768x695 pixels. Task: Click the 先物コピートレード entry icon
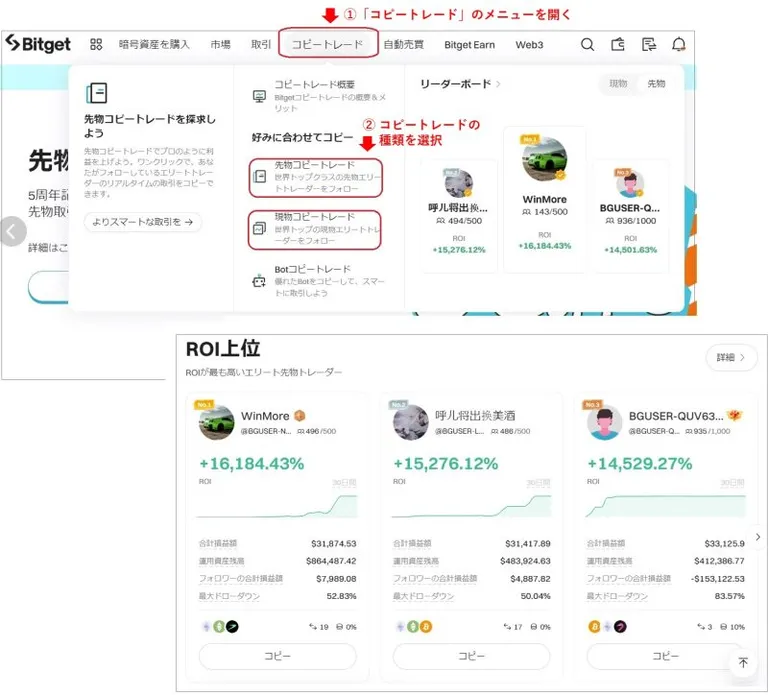(x=260, y=176)
